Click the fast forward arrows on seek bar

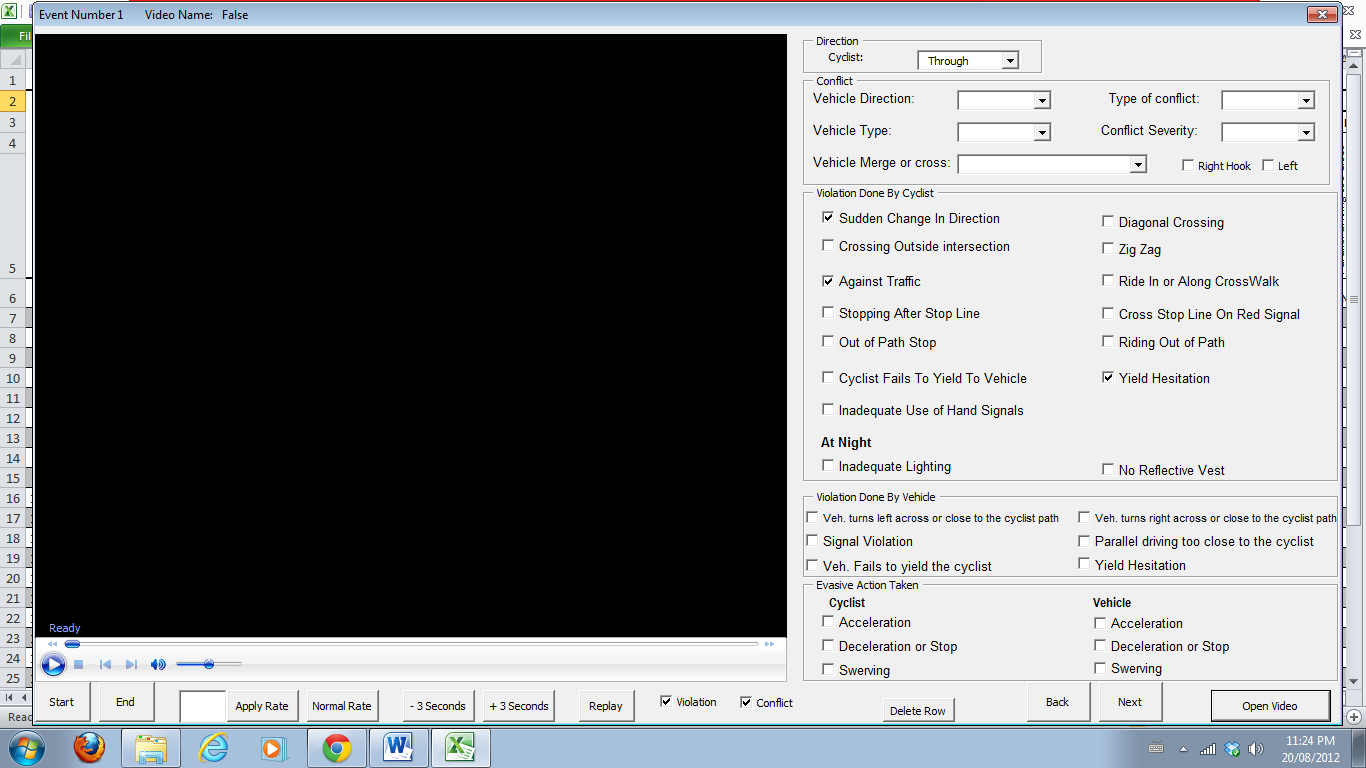click(769, 644)
